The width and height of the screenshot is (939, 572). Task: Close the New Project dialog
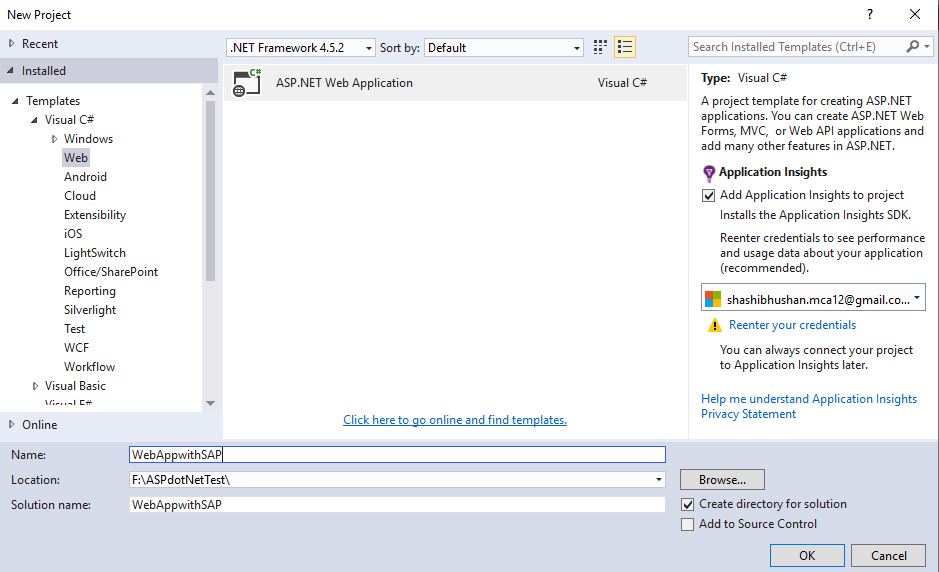click(914, 14)
